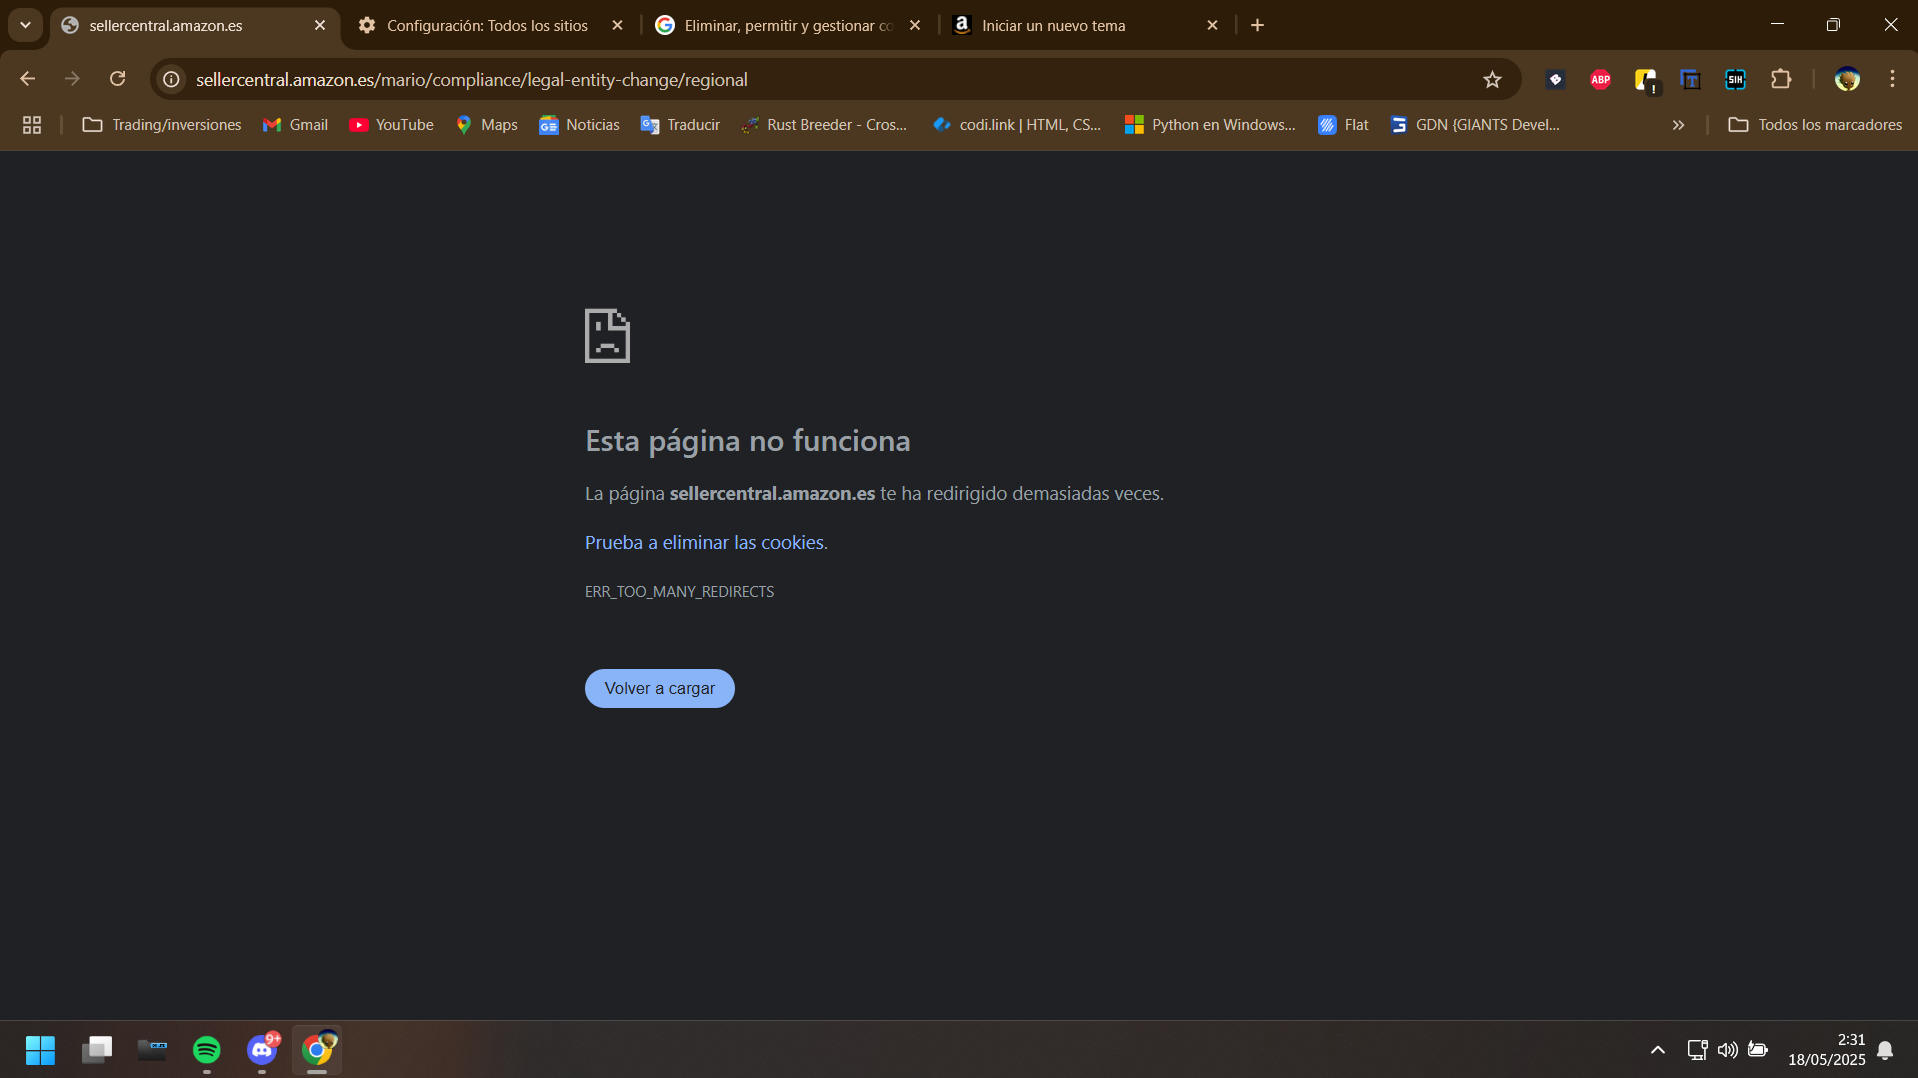Open the blue diamond extension icon
Screen dimensions: 1918x1078
[x=1555, y=80]
